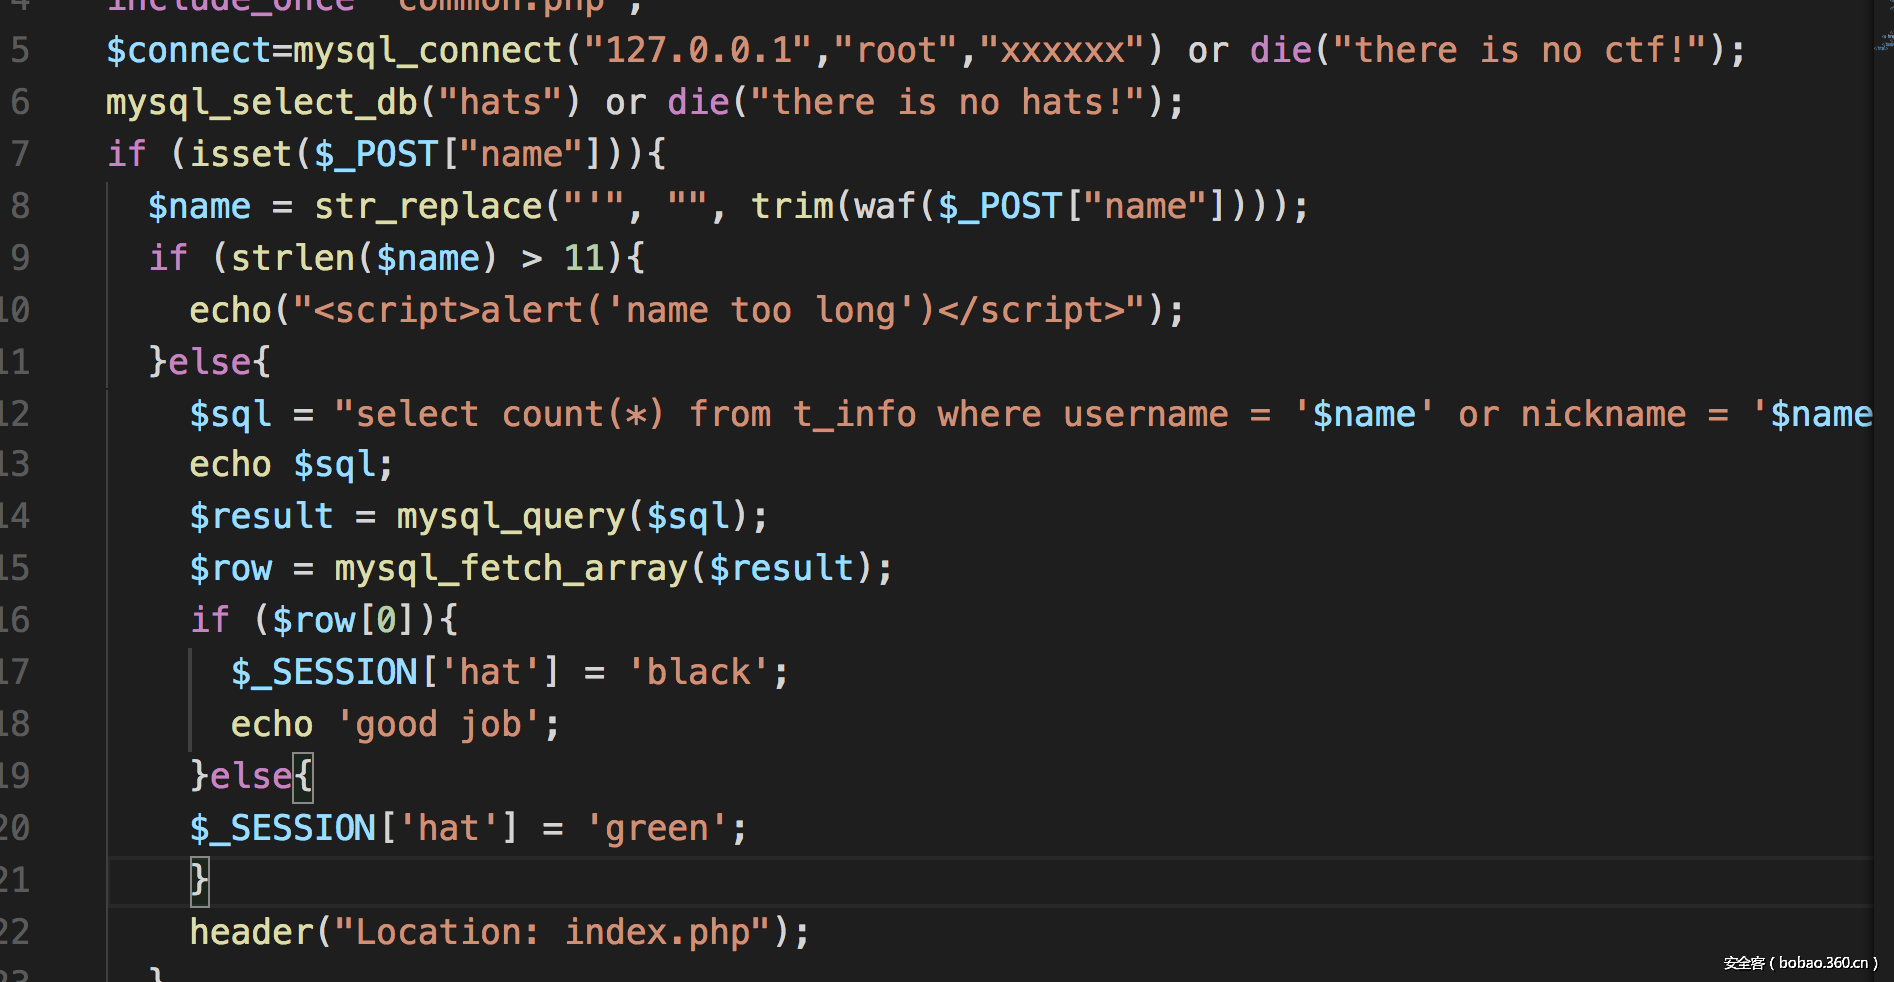This screenshot has width=1894, height=982.
Task: Click the "there is no hats!" string
Action: (x=948, y=102)
